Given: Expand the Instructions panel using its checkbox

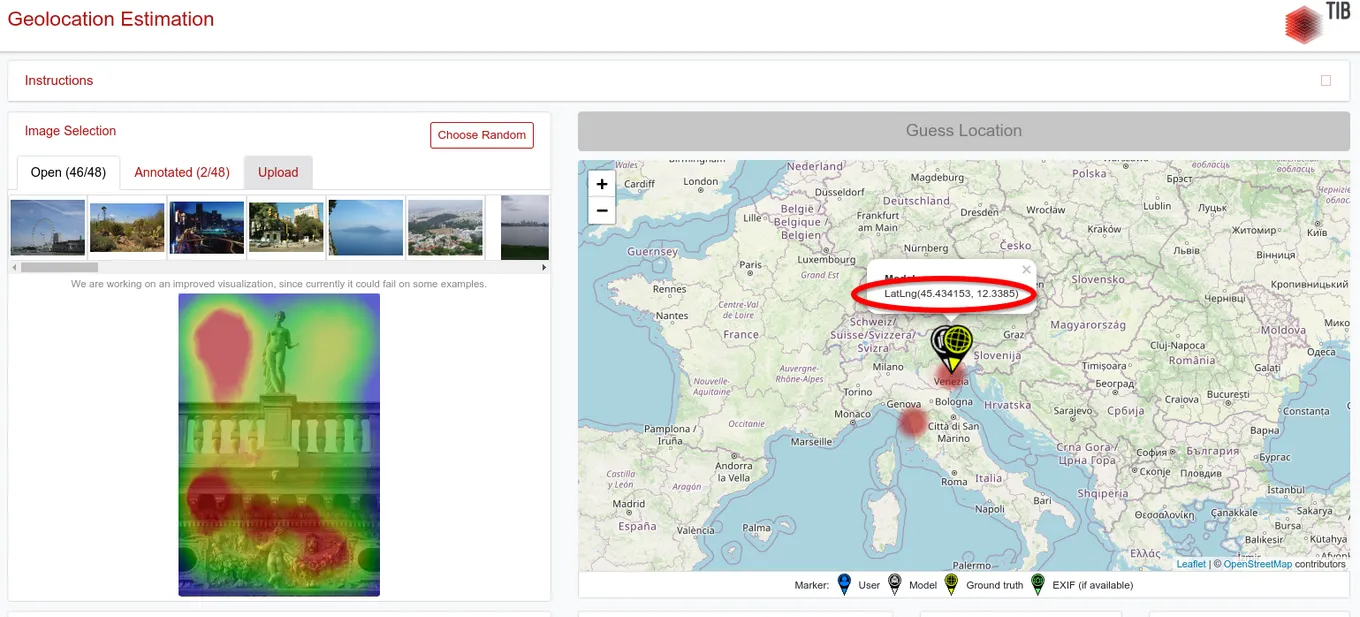Looking at the screenshot, I should pyautogui.click(x=1326, y=81).
